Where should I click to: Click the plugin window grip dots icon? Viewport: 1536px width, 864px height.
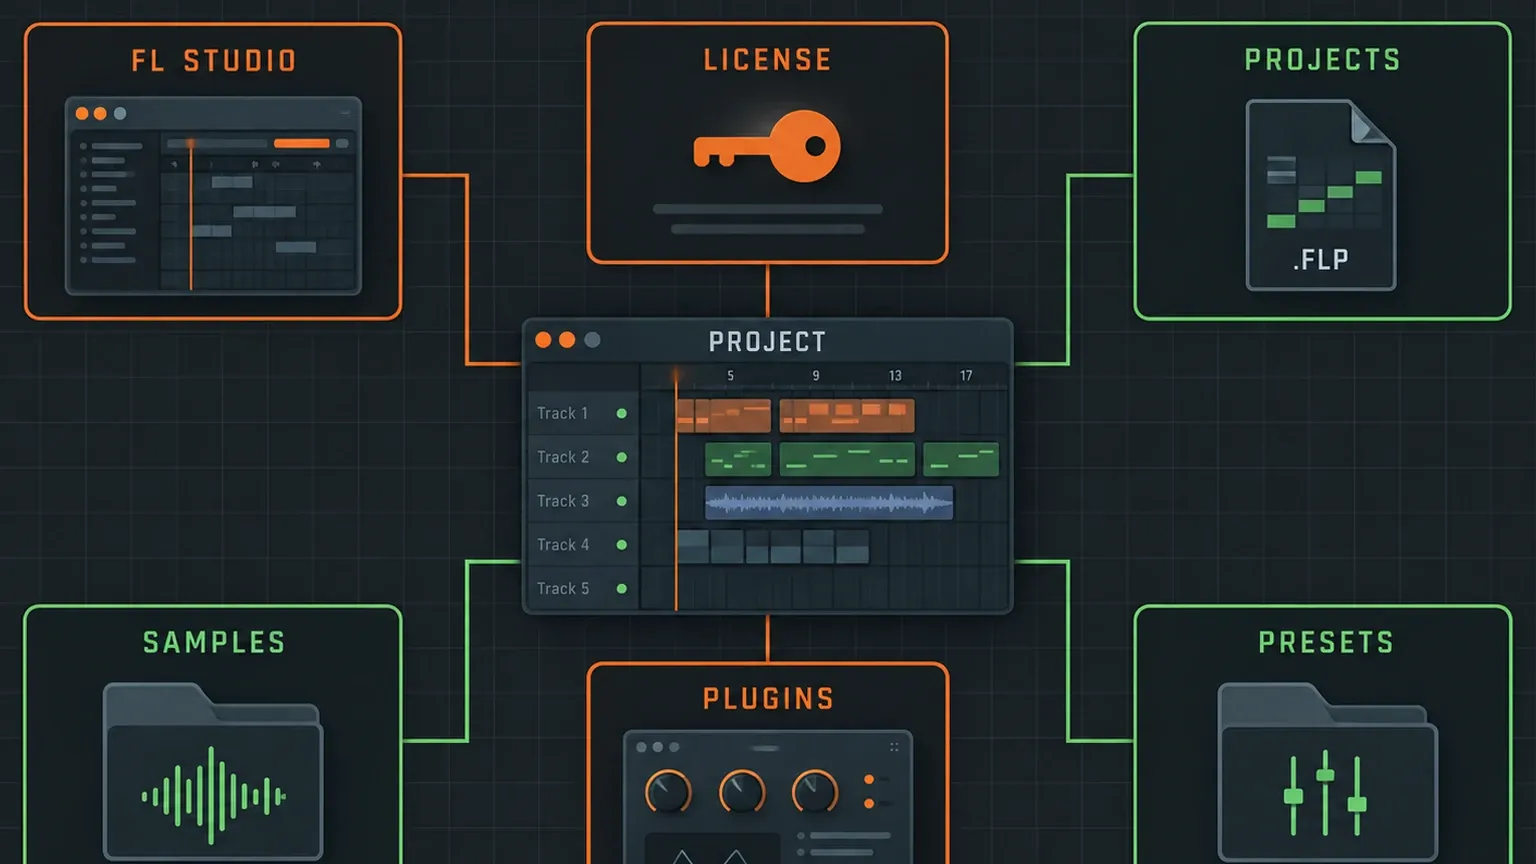pyautogui.click(x=894, y=747)
